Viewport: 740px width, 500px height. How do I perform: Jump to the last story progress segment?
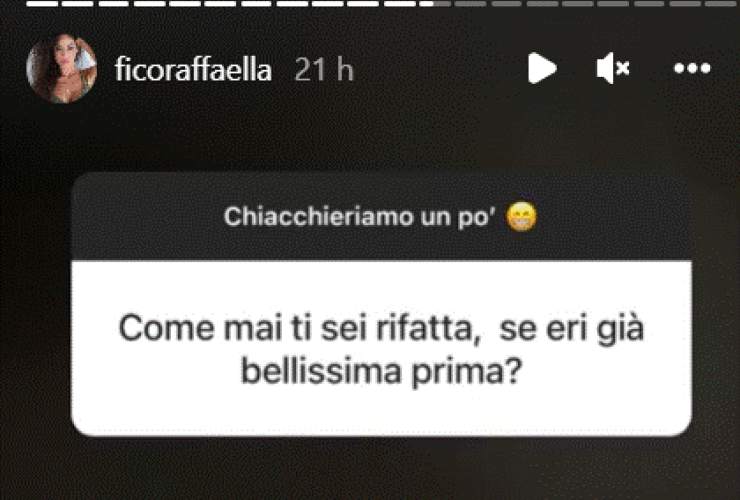coord(721,4)
